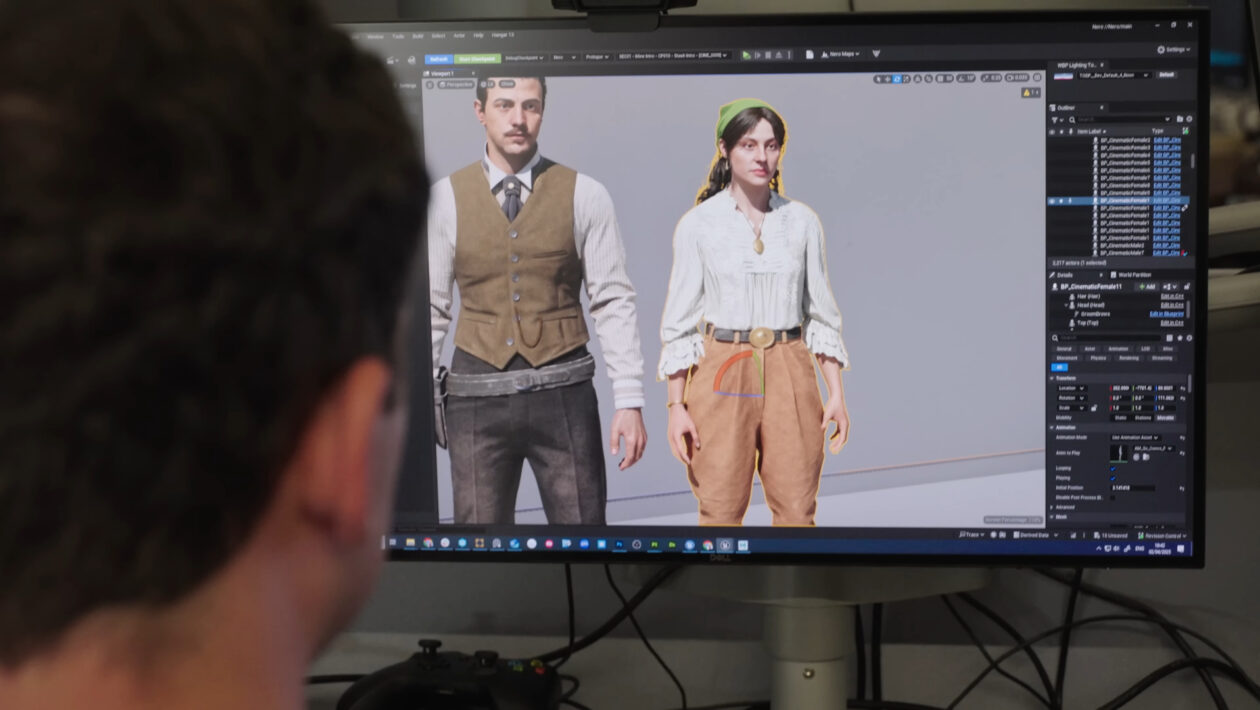This screenshot has width=1260, height=710.
Task: Open the Build menu
Action: 418,36
